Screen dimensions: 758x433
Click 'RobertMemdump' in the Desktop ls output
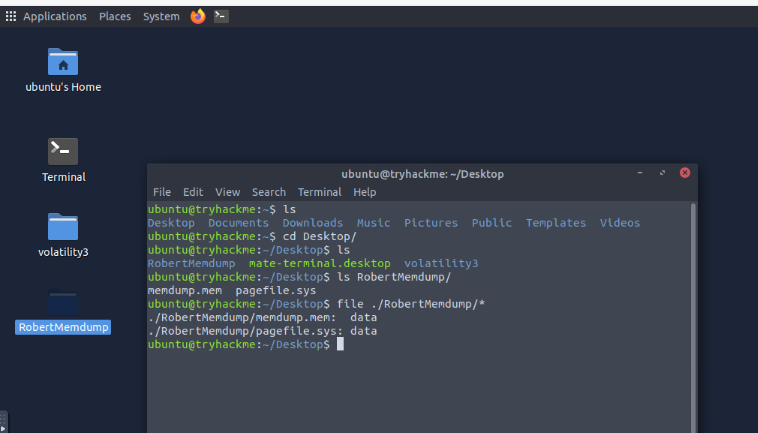(x=191, y=263)
